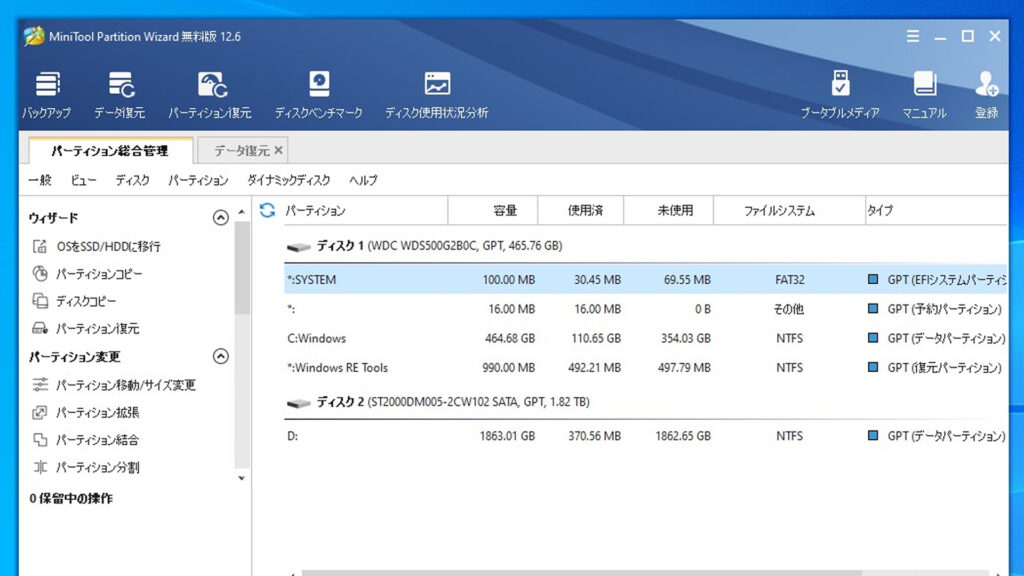This screenshot has width=1024, height=576.
Task: Select OSをSSD/HDDに移行 wizard
Action: click(x=97, y=246)
